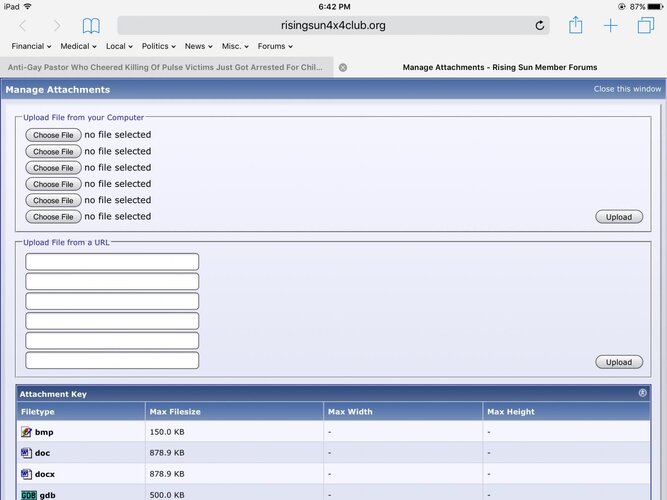Click the docx filetype icon
The image size is (667, 500).
pos(26,474)
